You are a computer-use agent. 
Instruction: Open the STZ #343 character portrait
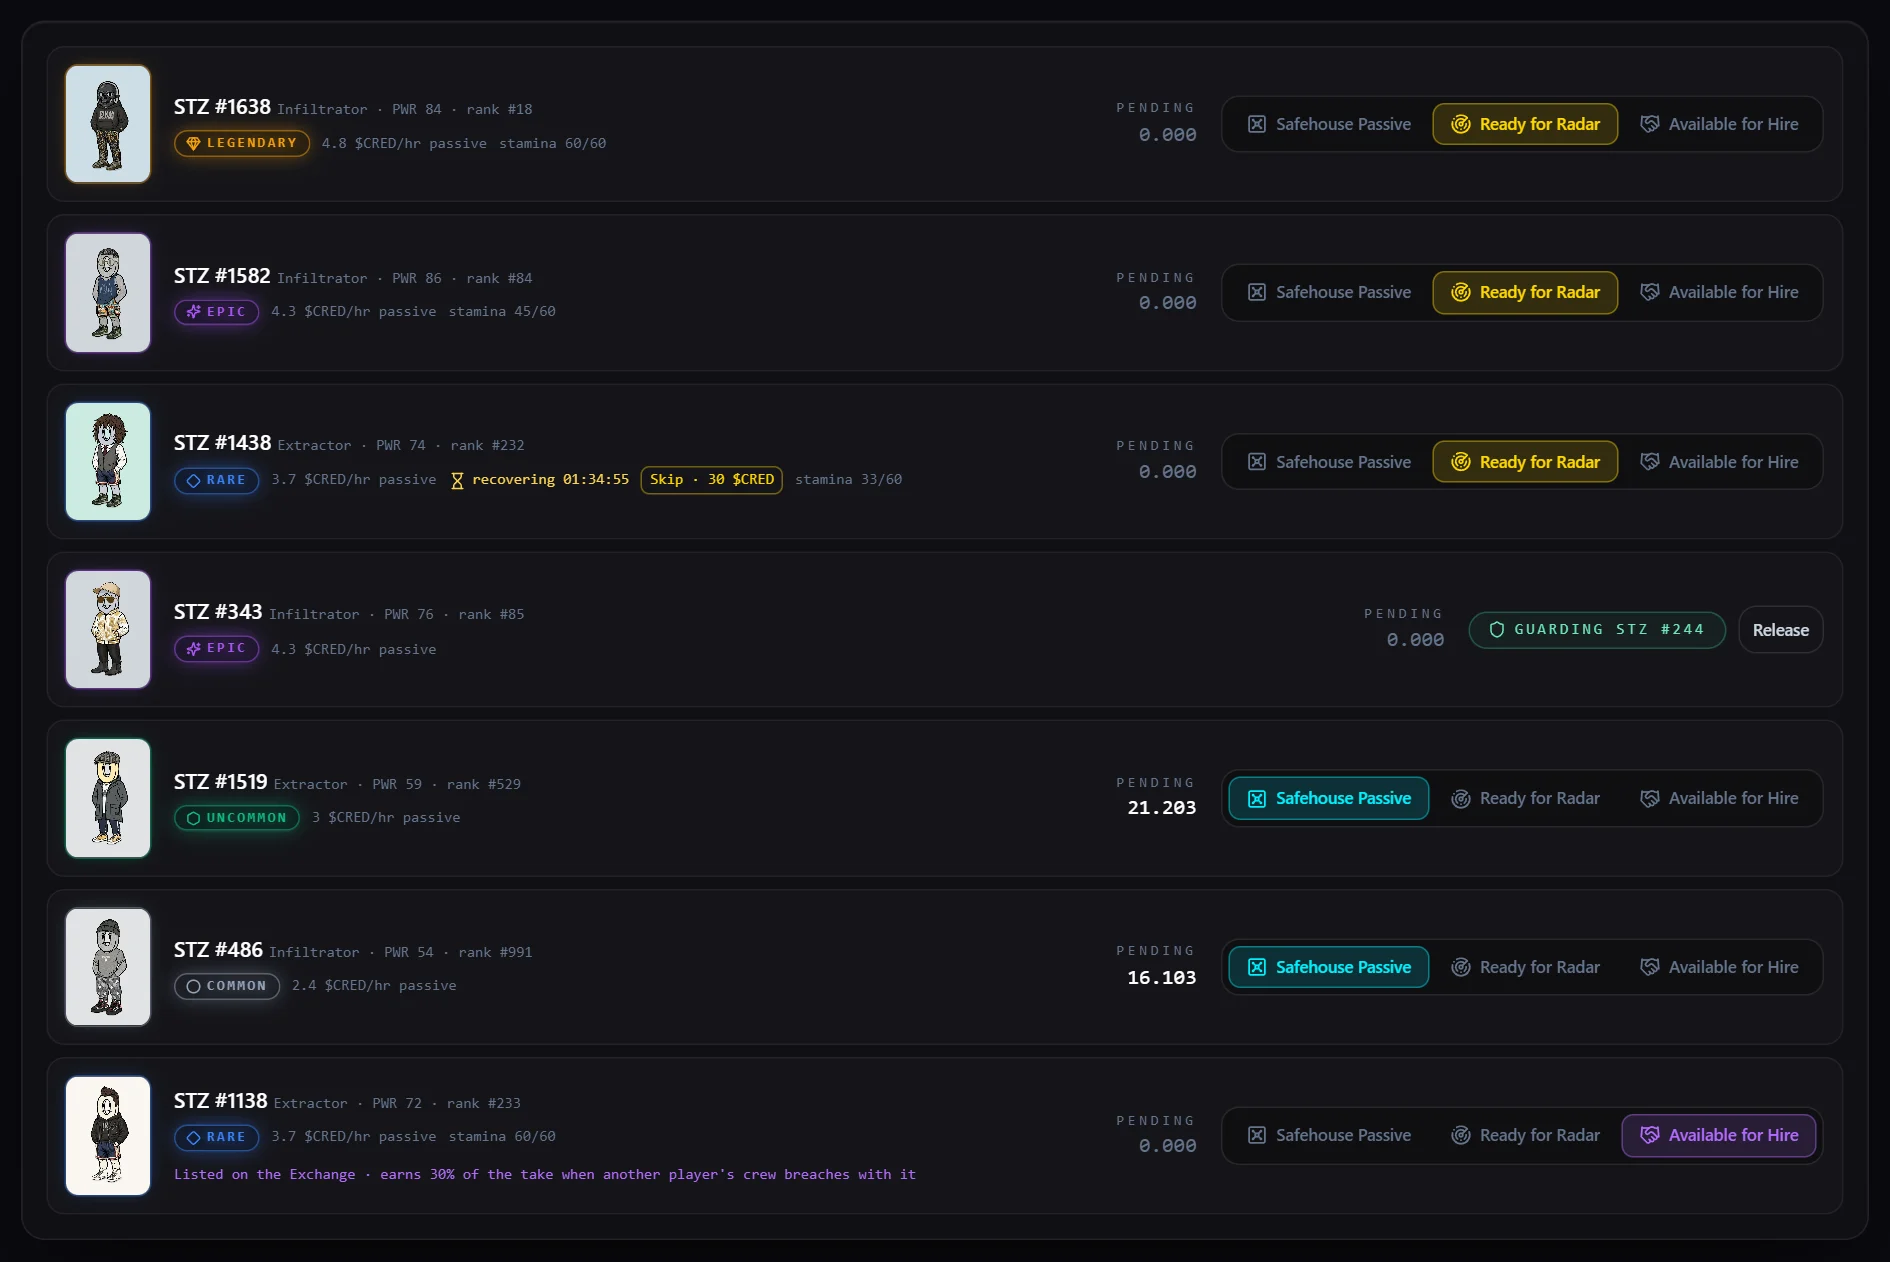tap(108, 629)
